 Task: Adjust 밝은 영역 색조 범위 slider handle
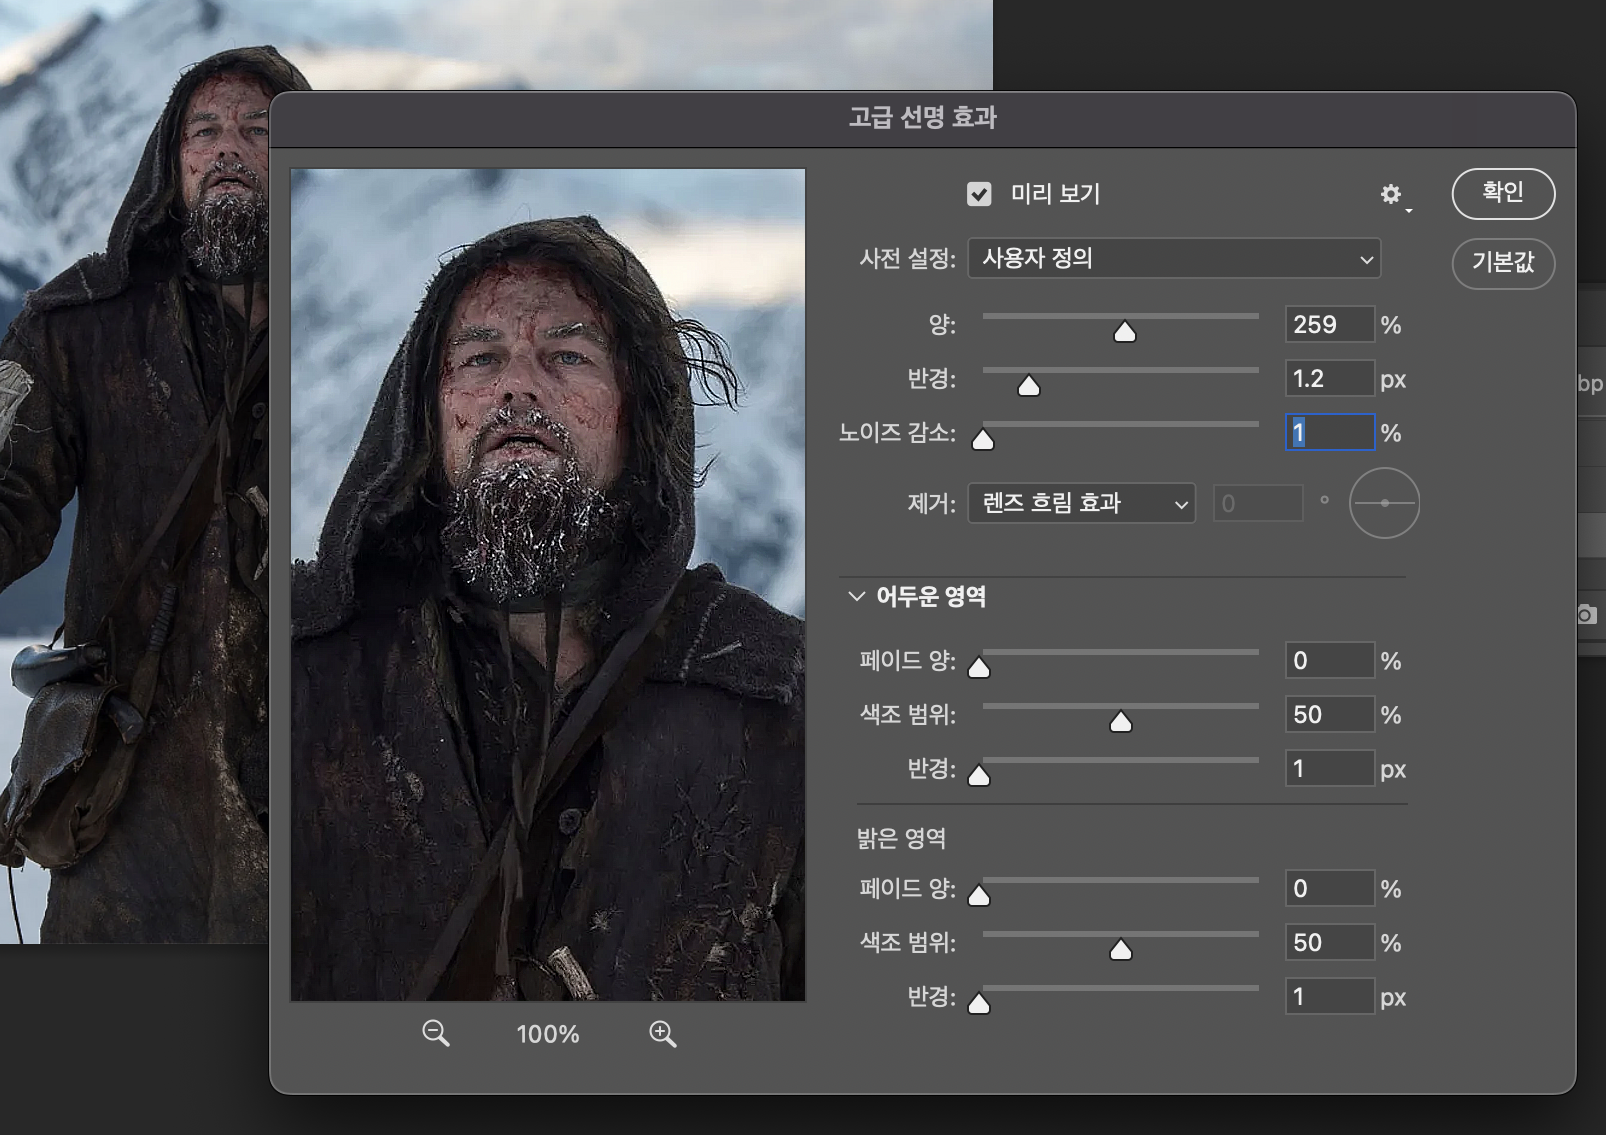click(x=1121, y=950)
